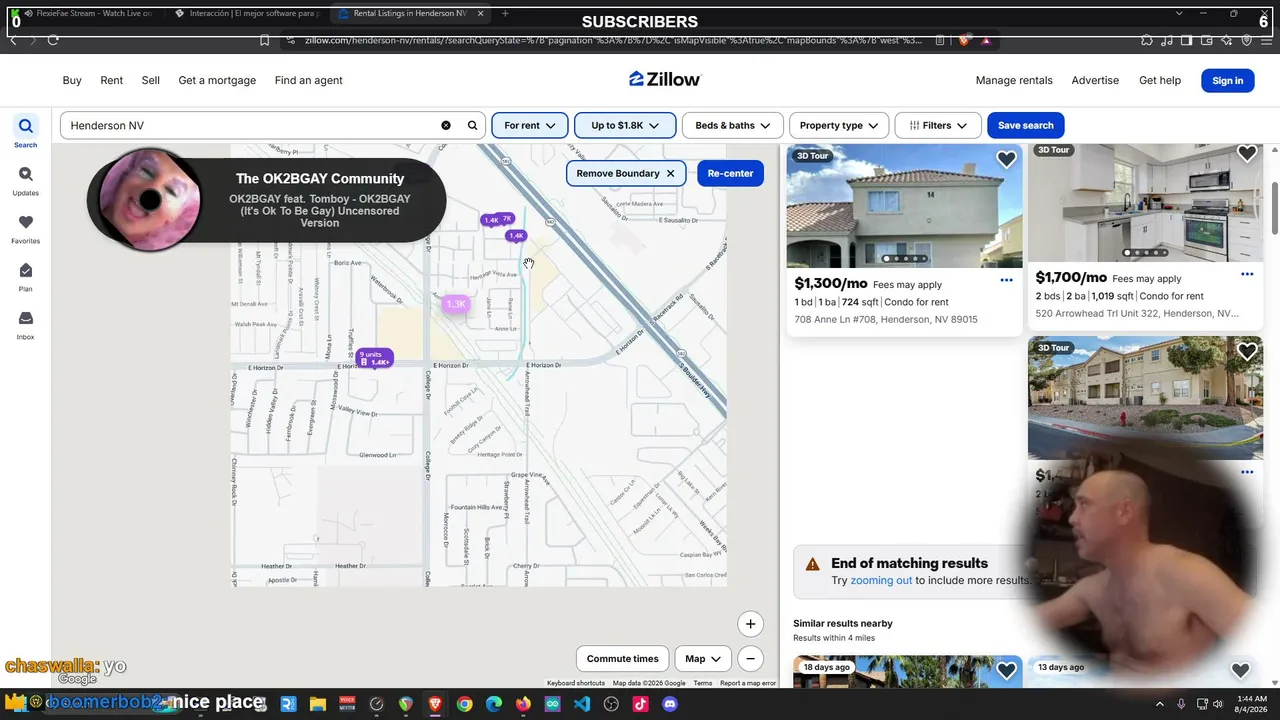The image size is (1280, 720).
Task: Open Get a mortgage menu
Action: (x=217, y=80)
